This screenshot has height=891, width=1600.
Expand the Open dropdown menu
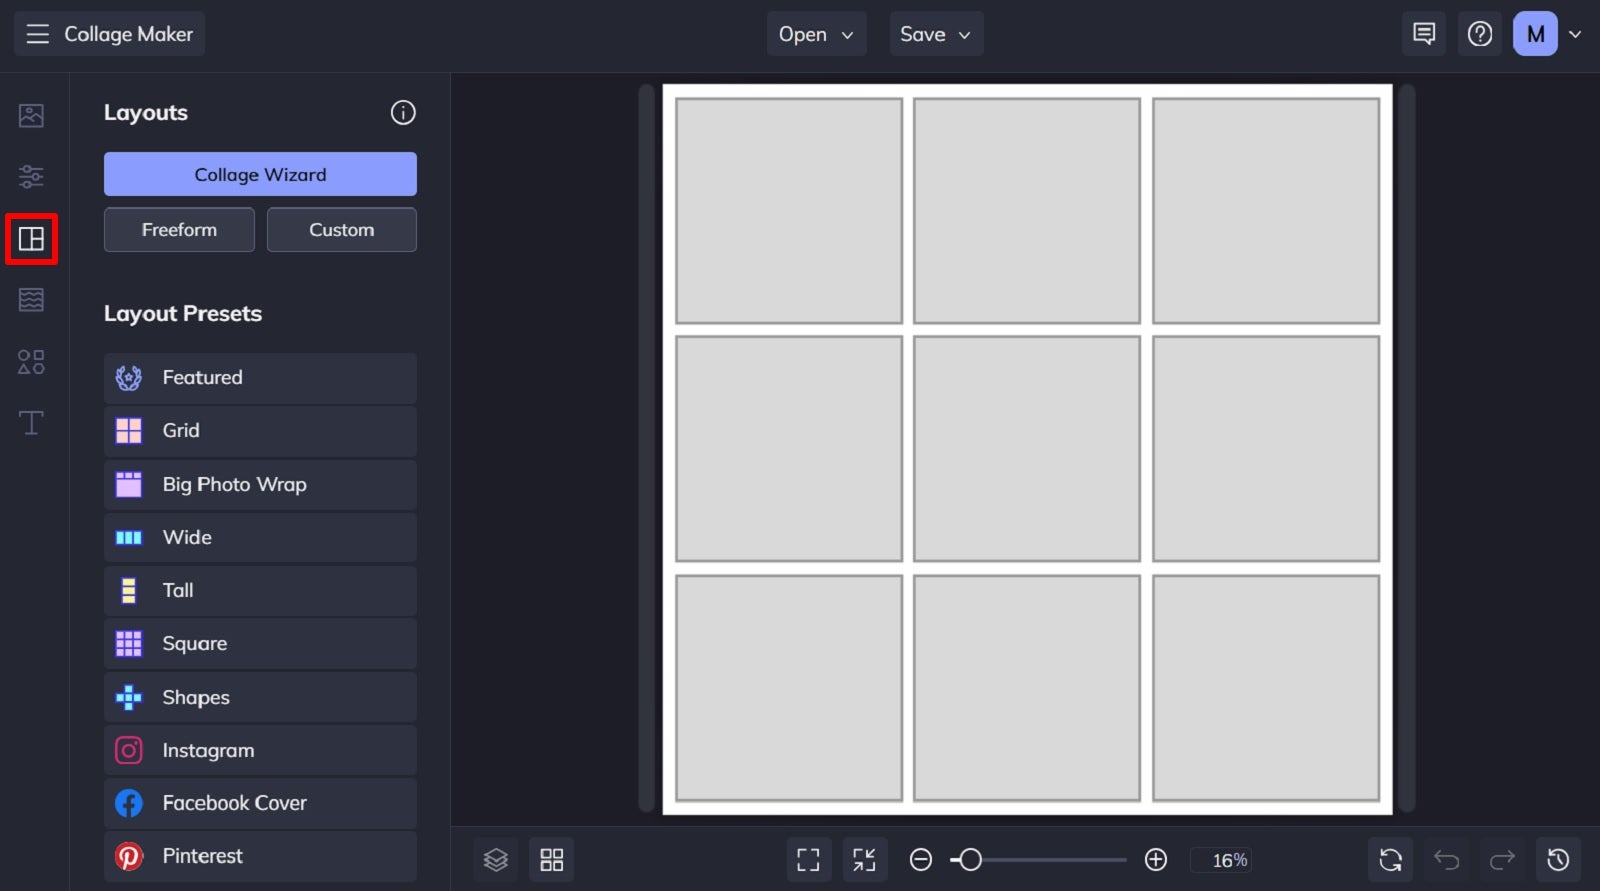tap(816, 34)
